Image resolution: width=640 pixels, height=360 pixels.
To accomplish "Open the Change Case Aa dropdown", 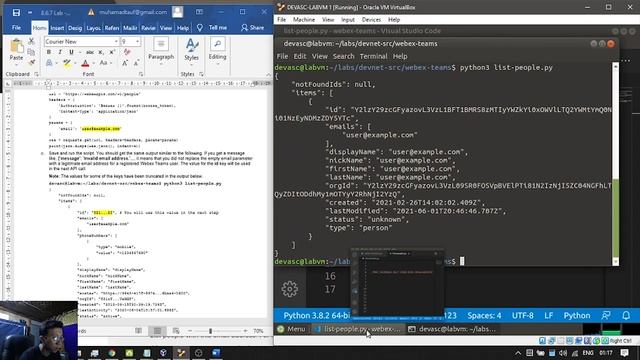I will click(105, 63).
